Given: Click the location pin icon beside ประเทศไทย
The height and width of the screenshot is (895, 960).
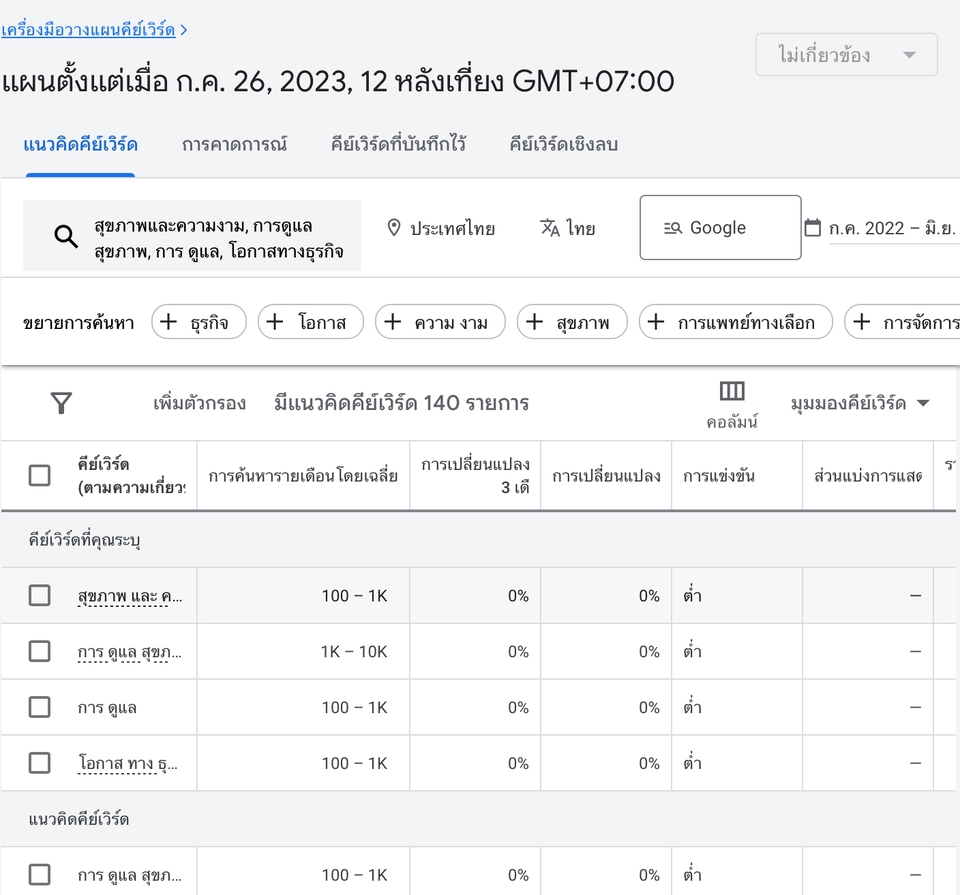Looking at the screenshot, I should [x=395, y=228].
